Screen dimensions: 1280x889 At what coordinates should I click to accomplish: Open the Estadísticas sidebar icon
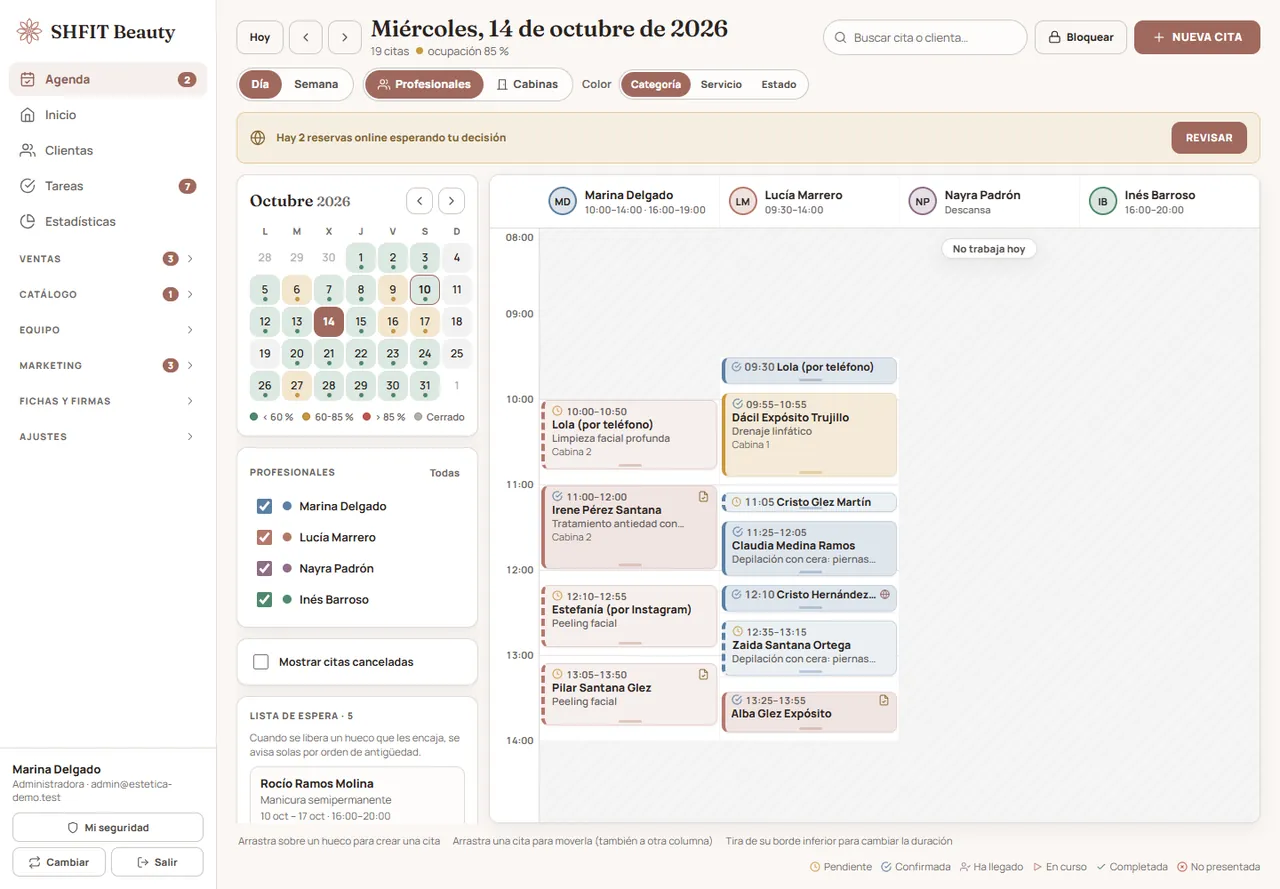coord(28,221)
